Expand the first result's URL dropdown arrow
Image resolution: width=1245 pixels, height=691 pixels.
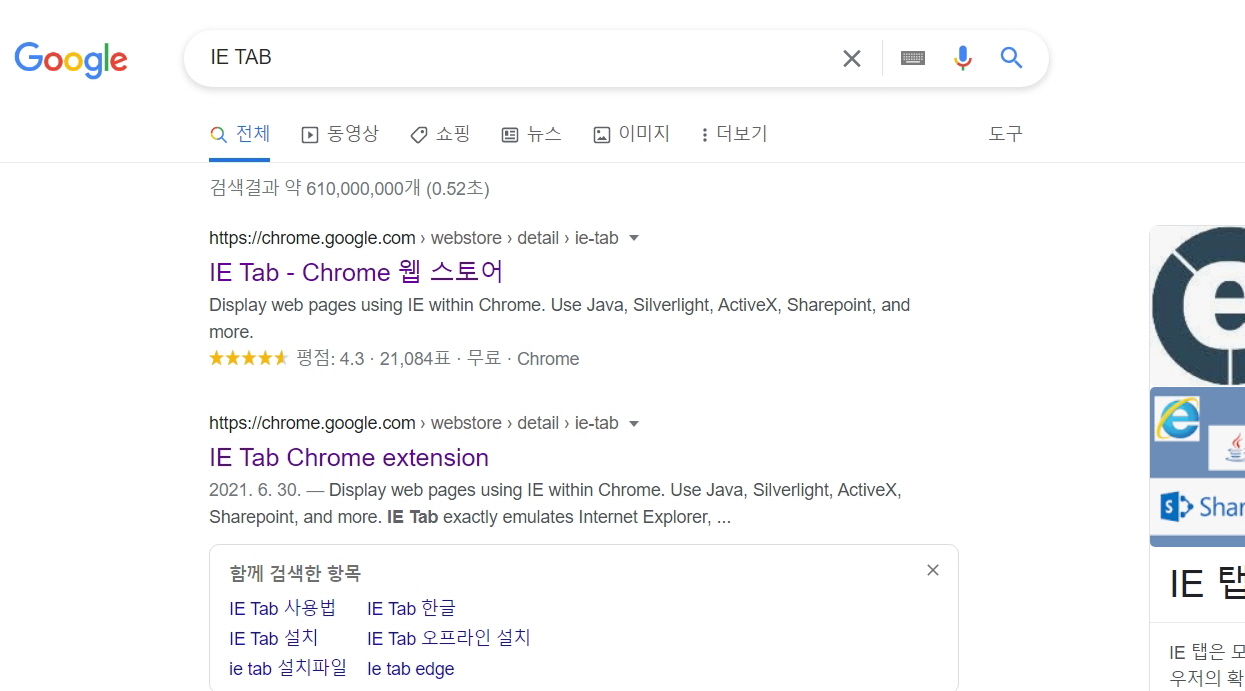633,239
